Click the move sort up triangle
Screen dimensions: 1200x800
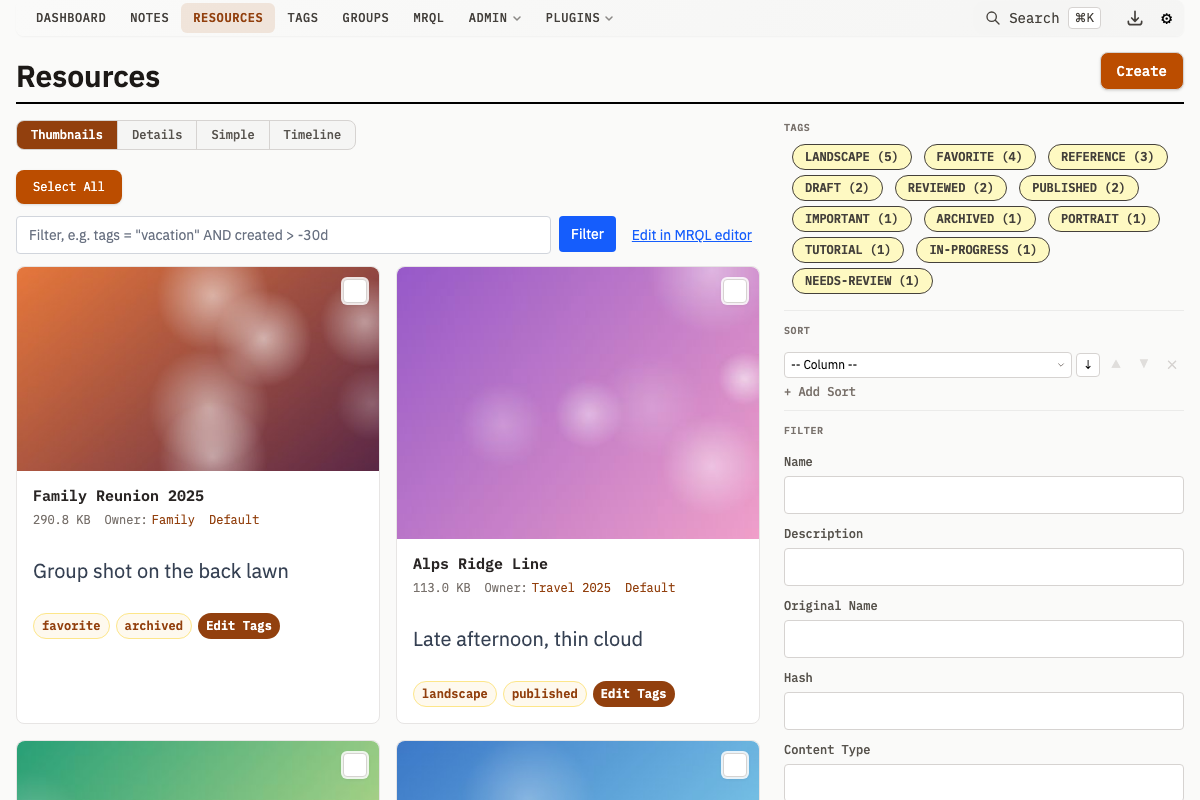[x=1116, y=364]
